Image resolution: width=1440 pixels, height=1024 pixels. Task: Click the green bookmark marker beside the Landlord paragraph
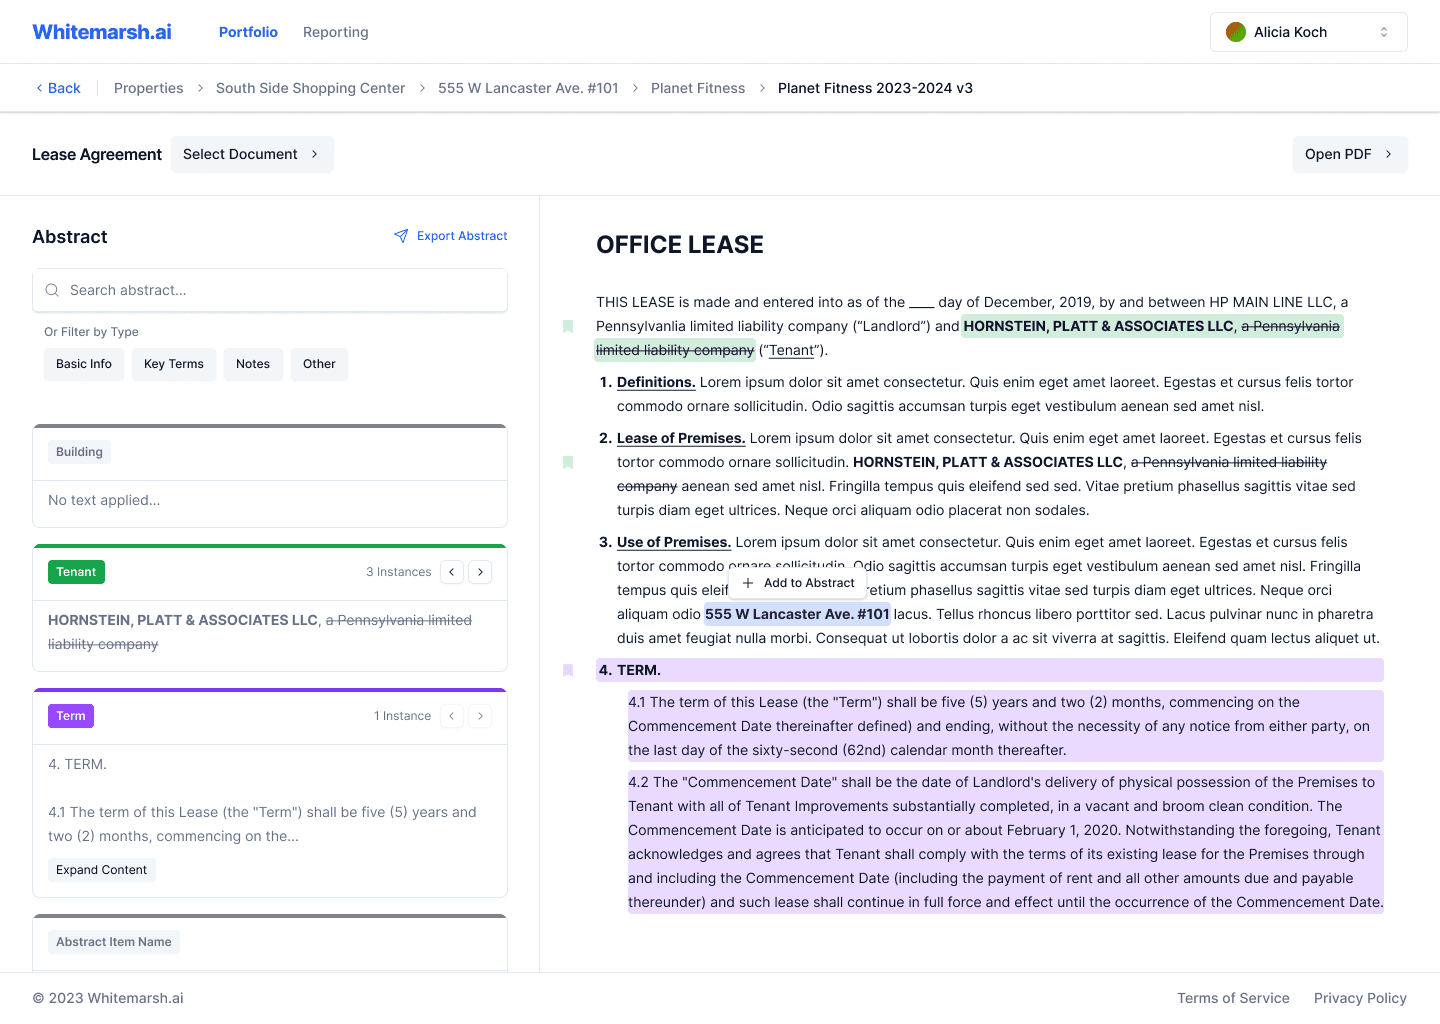tap(568, 326)
